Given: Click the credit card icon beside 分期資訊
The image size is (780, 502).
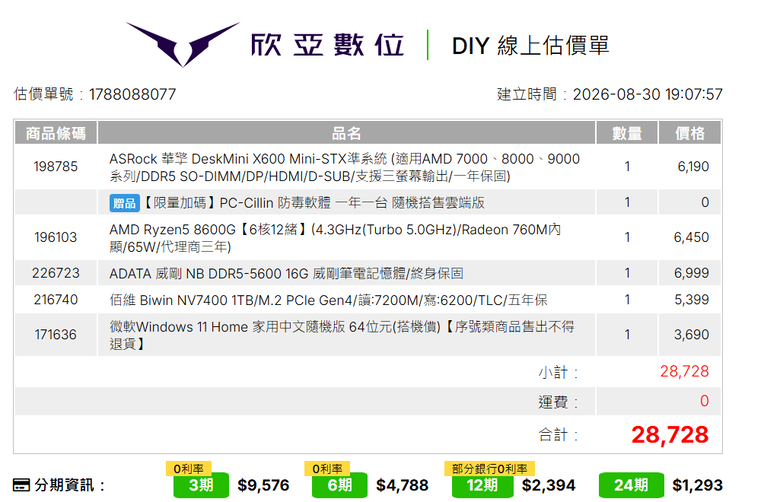Looking at the screenshot, I should click(21, 485).
